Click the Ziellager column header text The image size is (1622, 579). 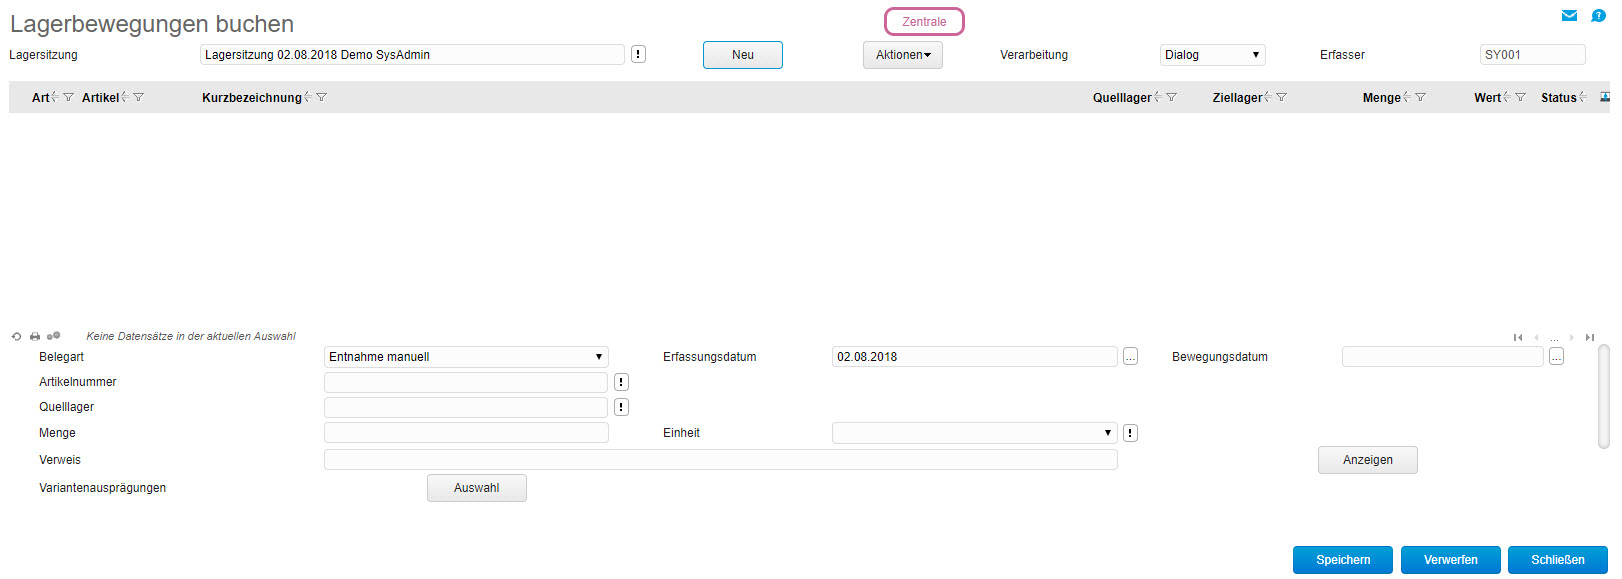pyautogui.click(x=1238, y=98)
